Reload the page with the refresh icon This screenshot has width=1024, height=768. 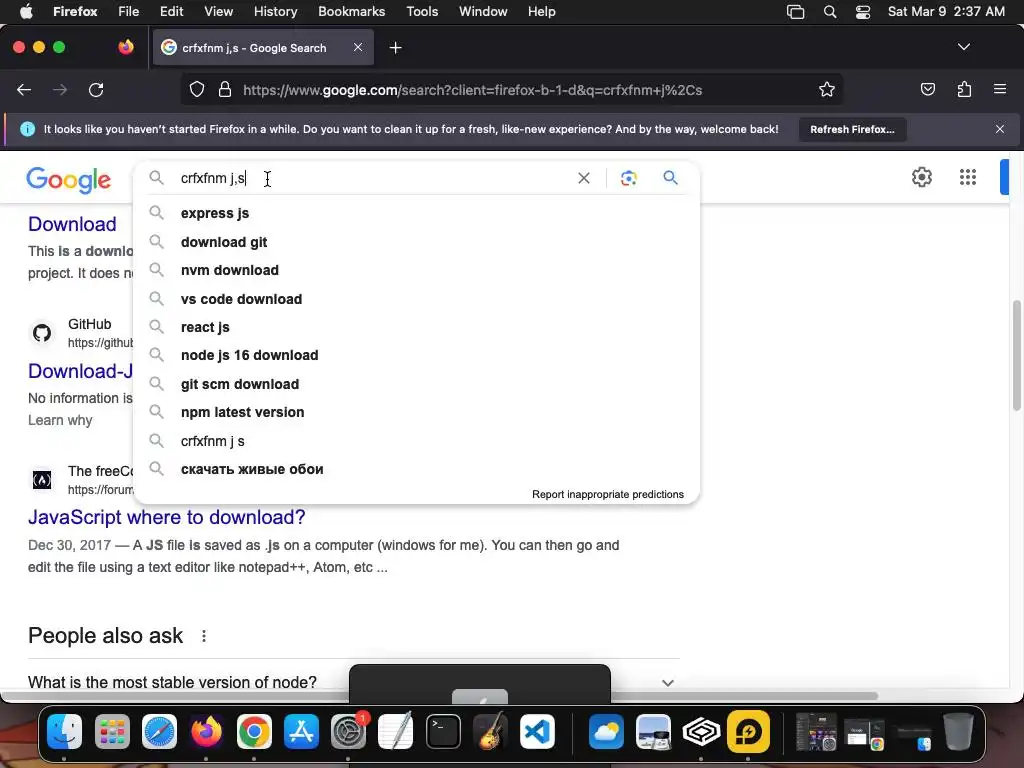tap(96, 90)
